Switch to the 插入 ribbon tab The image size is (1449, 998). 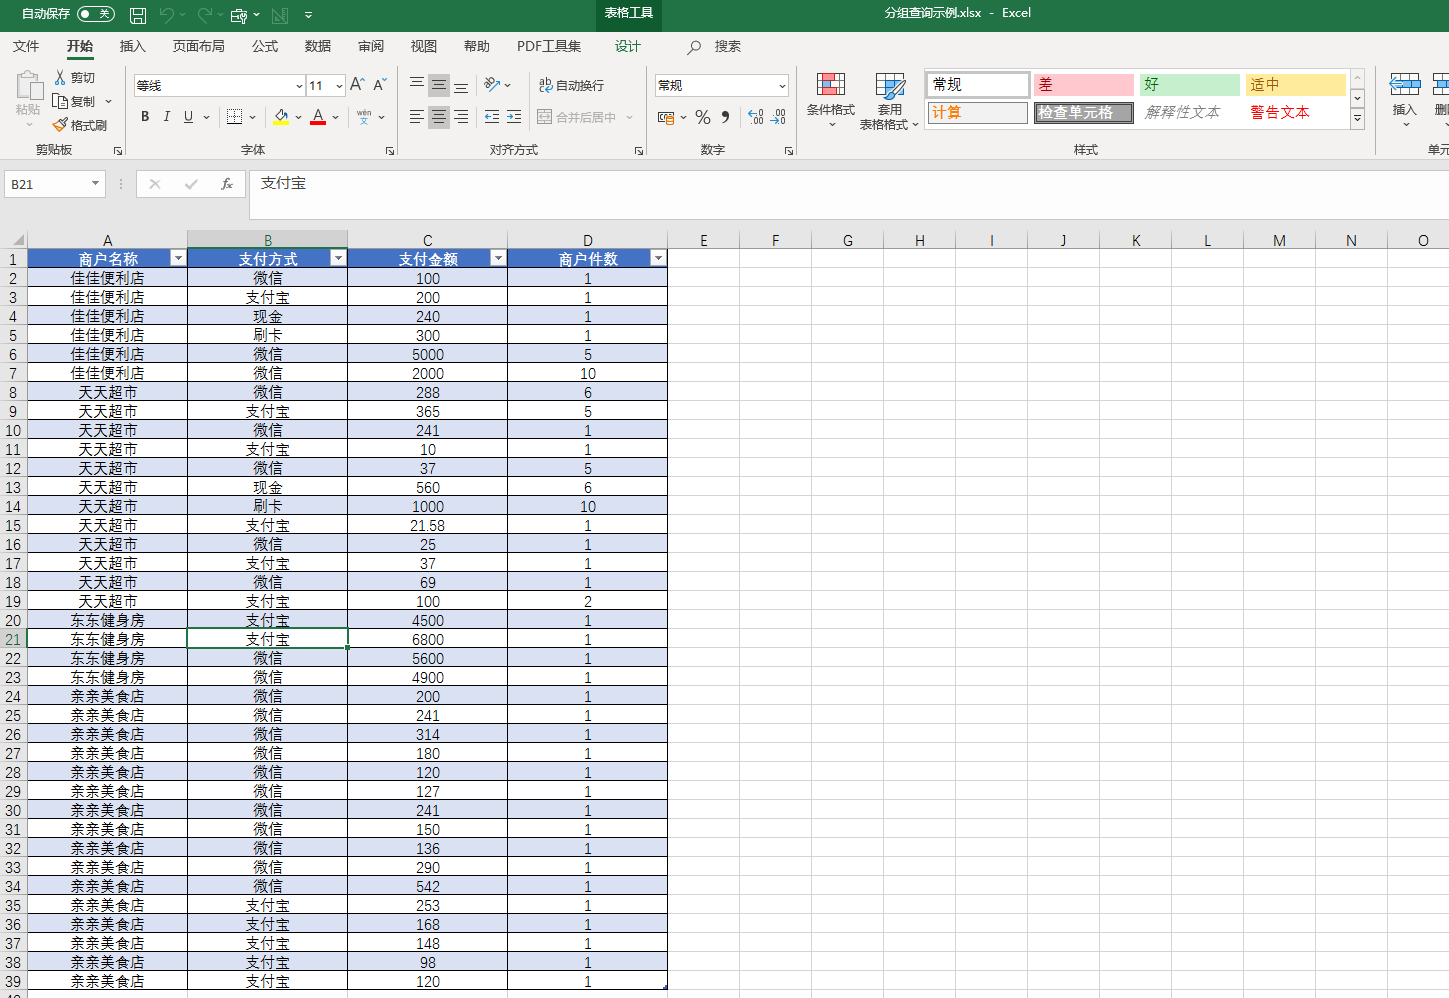click(132, 46)
